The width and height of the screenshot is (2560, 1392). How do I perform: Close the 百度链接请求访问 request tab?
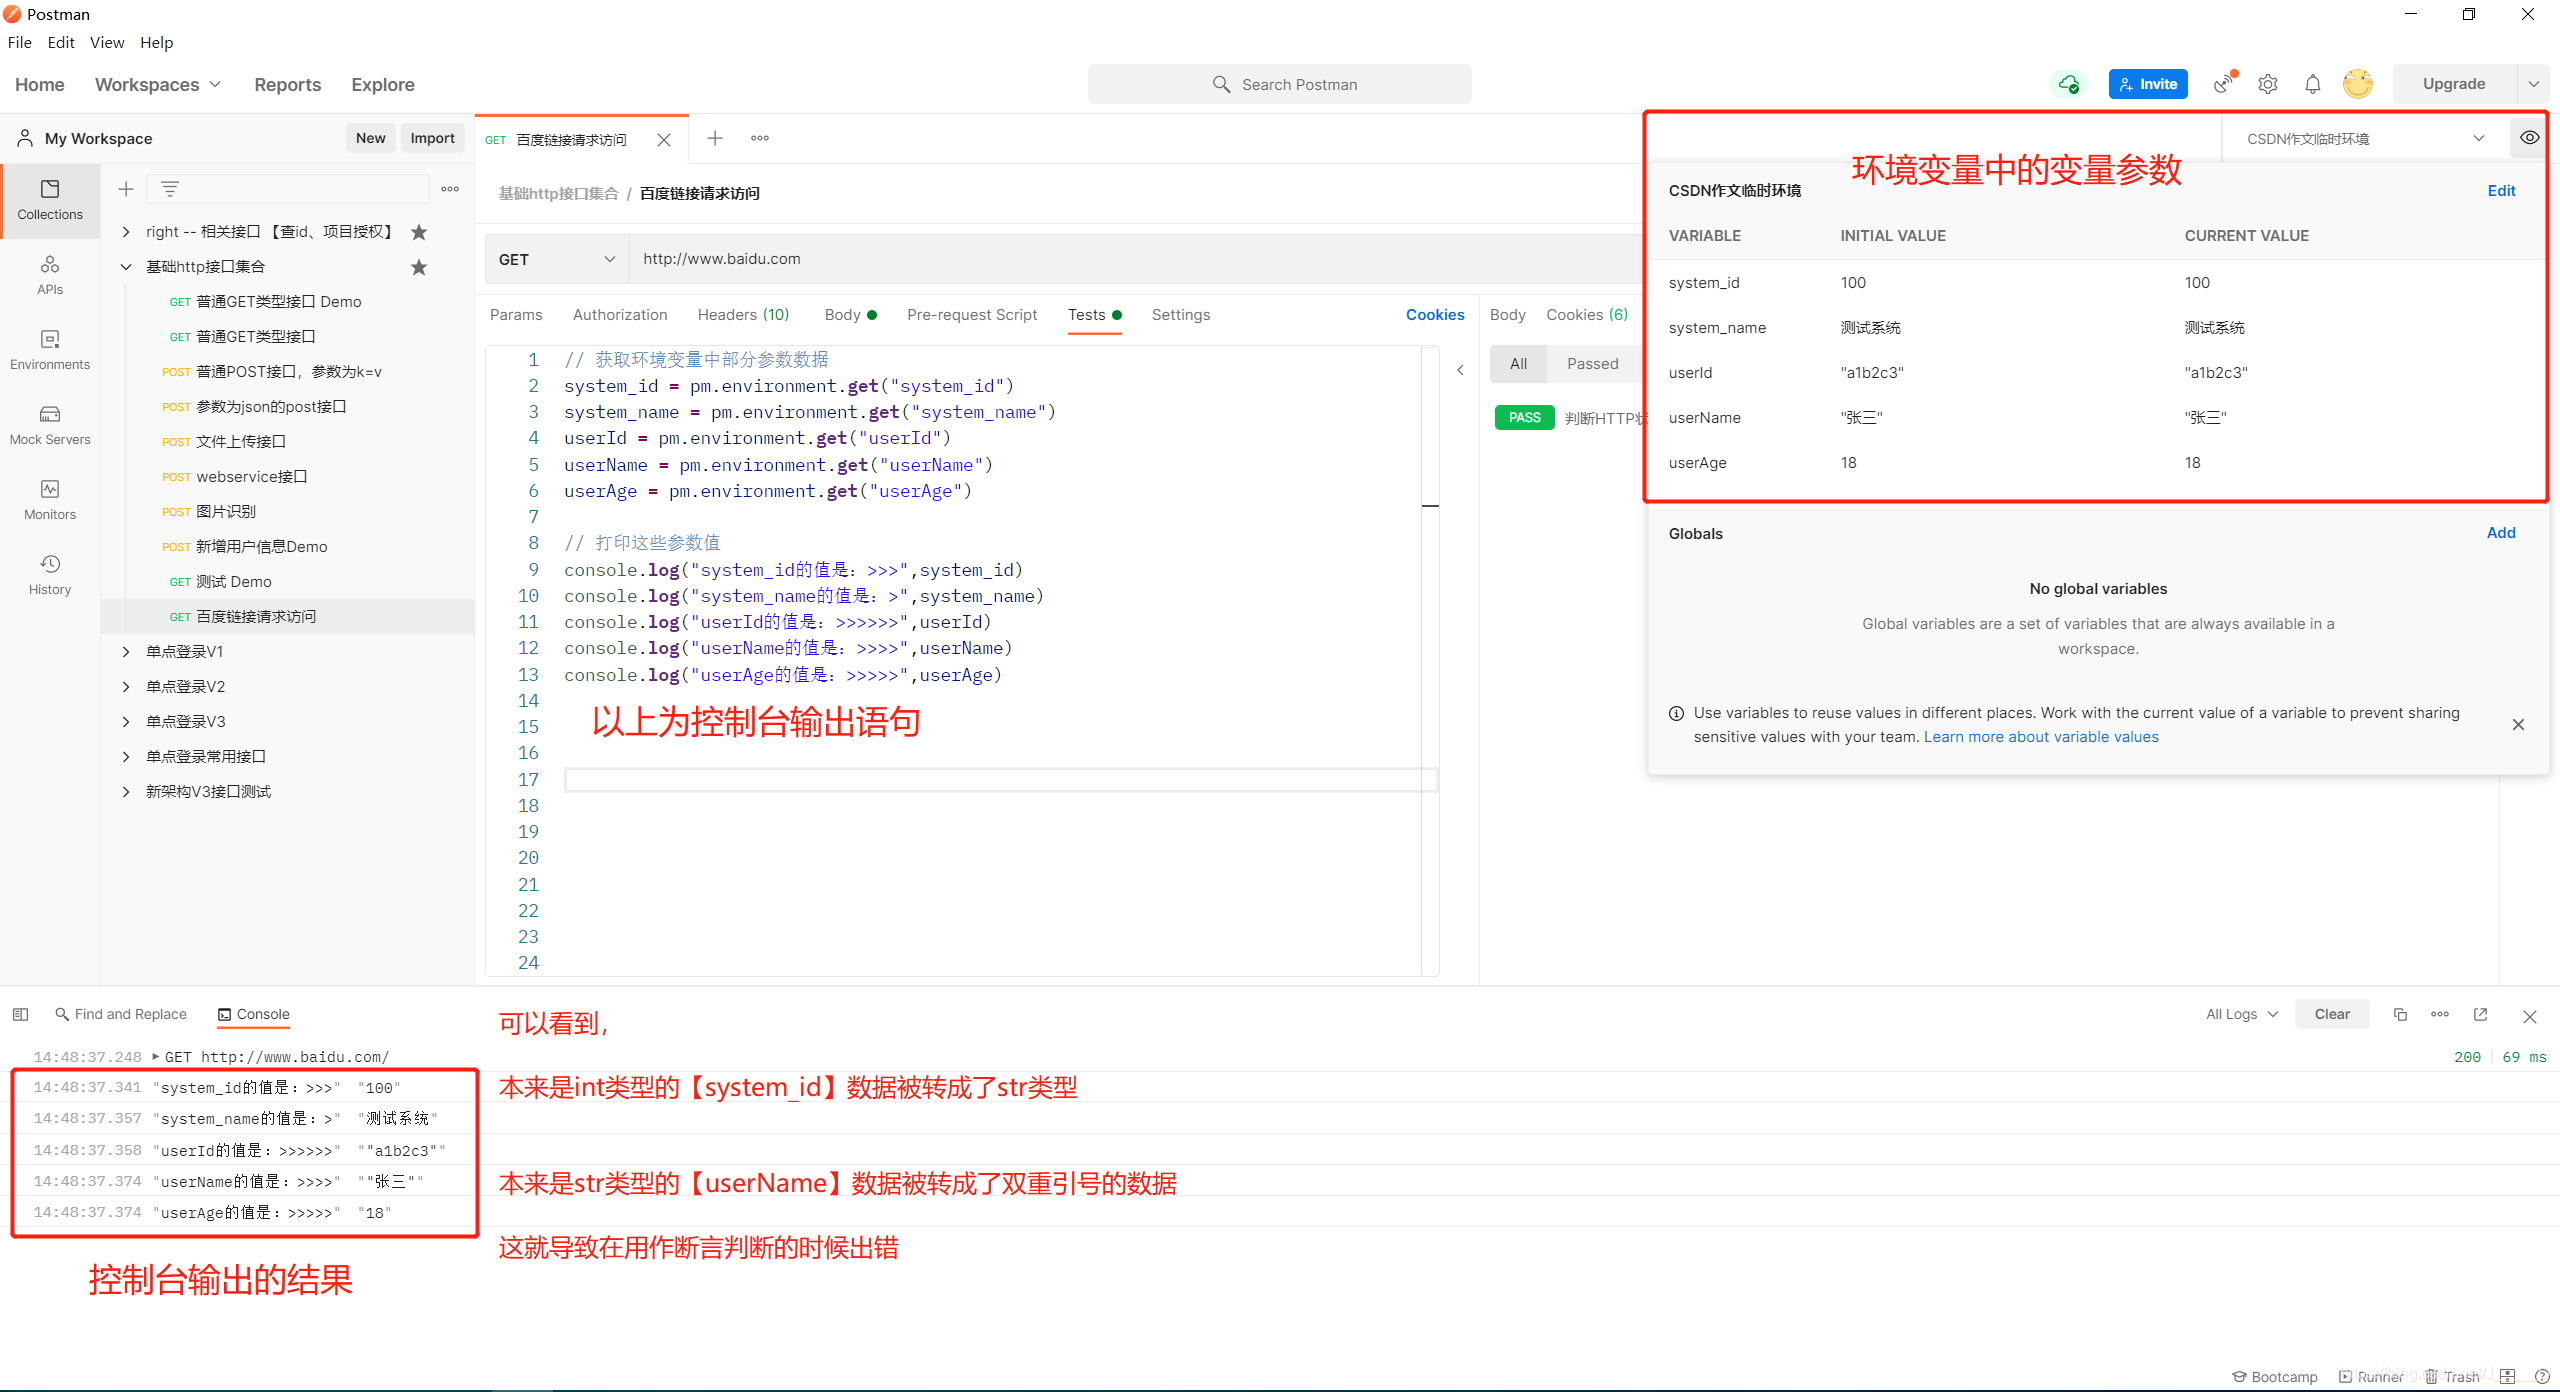pyautogui.click(x=664, y=140)
